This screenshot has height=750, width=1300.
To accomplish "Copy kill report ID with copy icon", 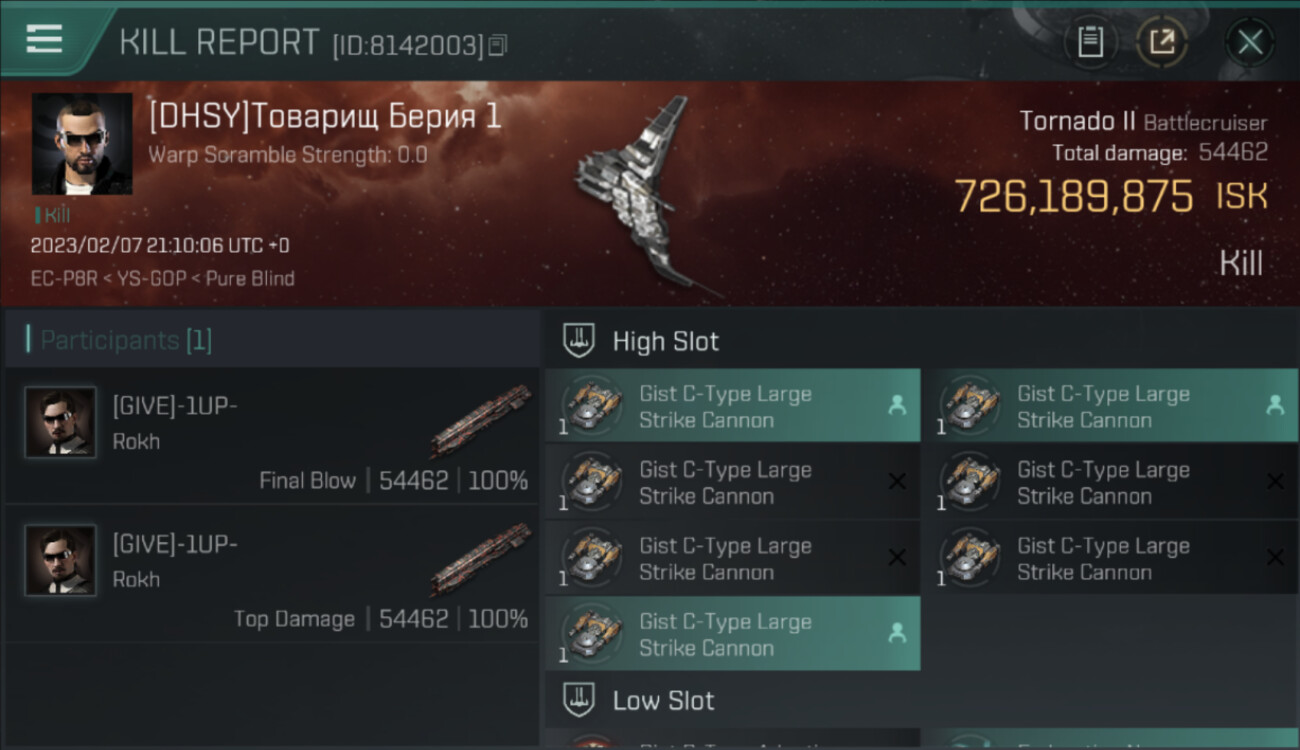I will point(498,45).
